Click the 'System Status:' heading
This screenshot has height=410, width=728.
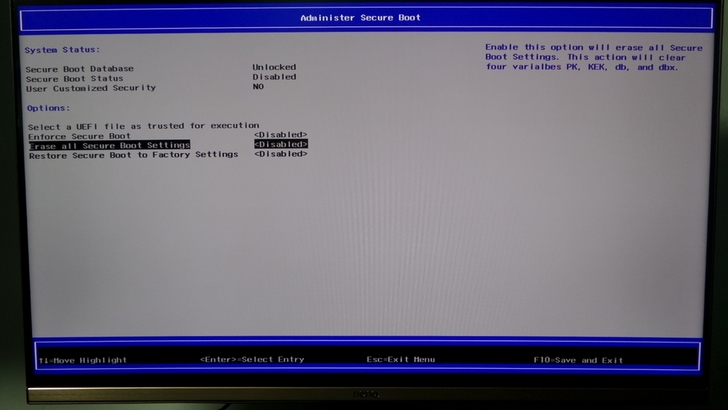[x=62, y=50]
